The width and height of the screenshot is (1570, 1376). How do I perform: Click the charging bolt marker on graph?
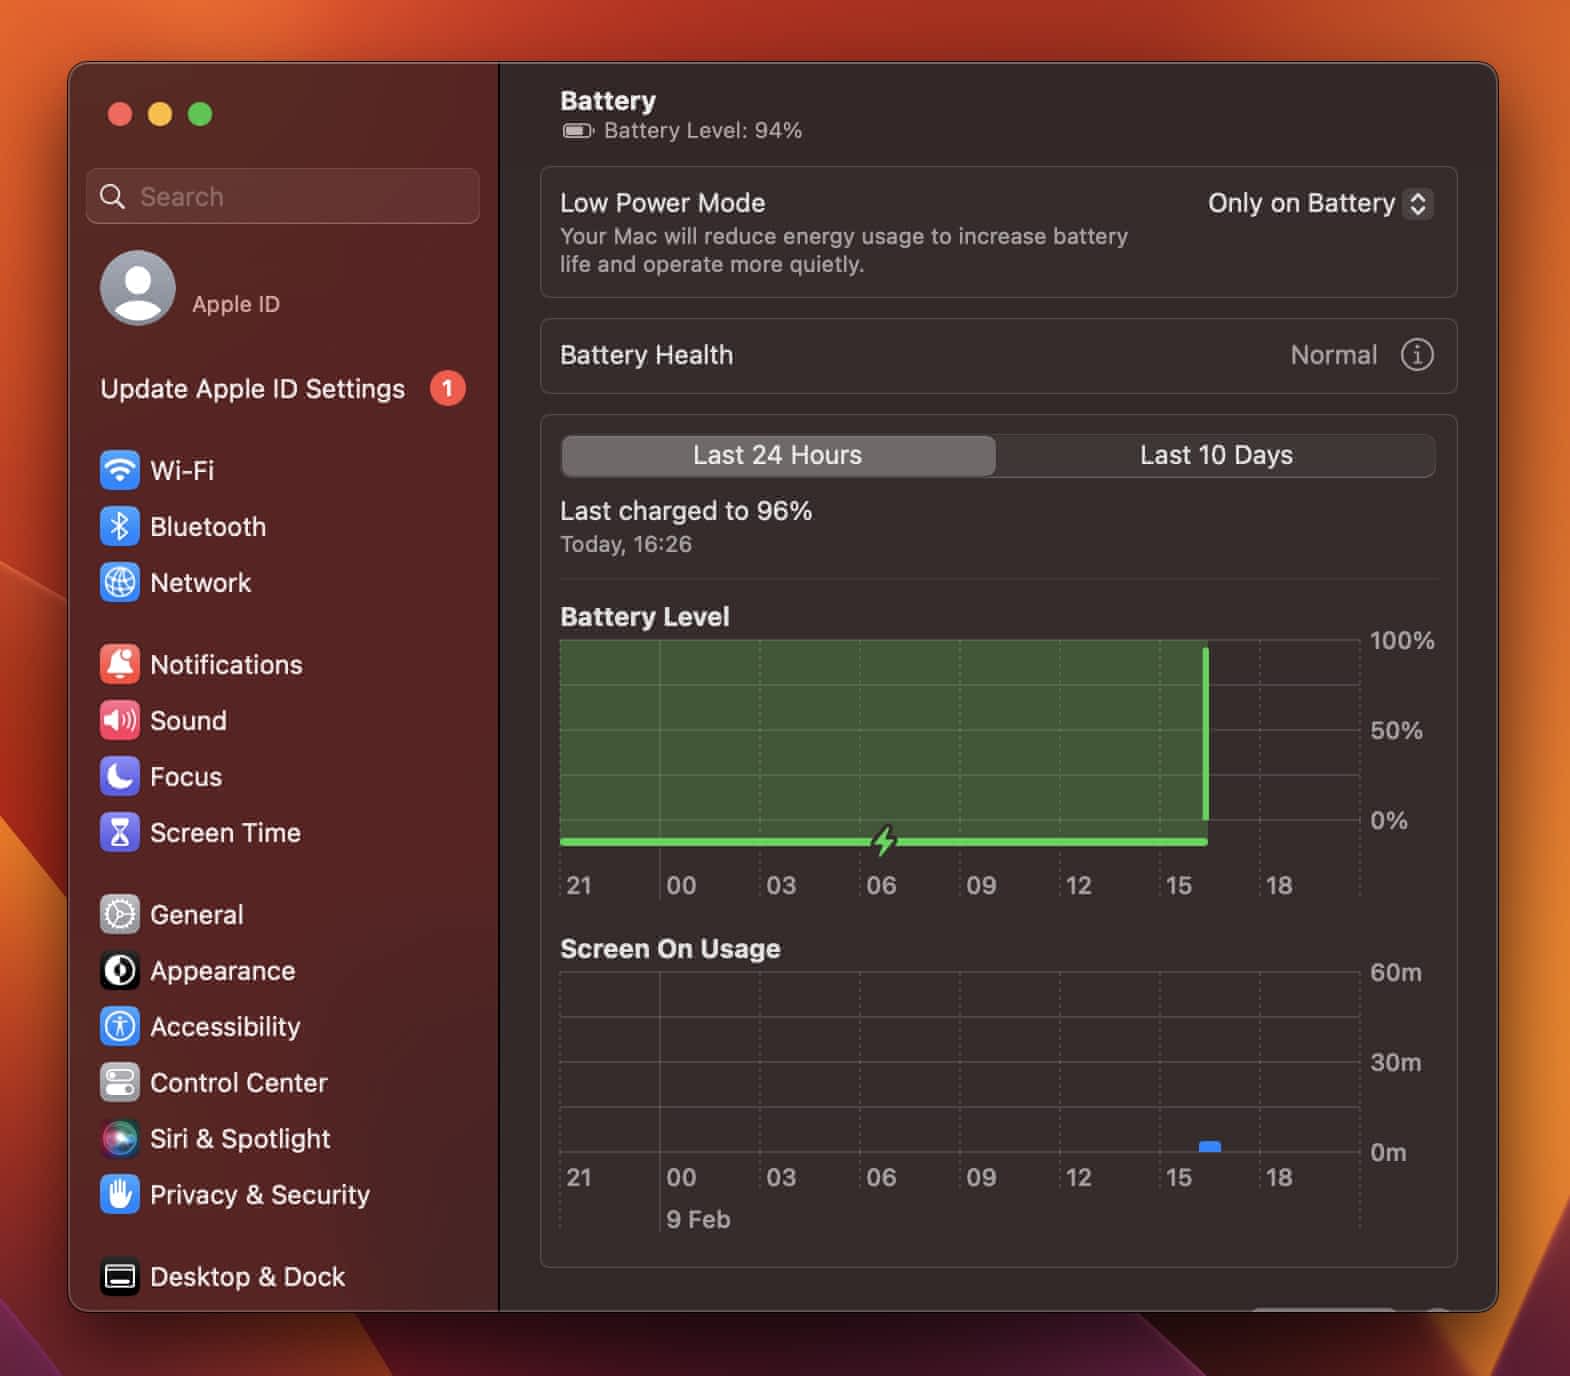click(883, 841)
